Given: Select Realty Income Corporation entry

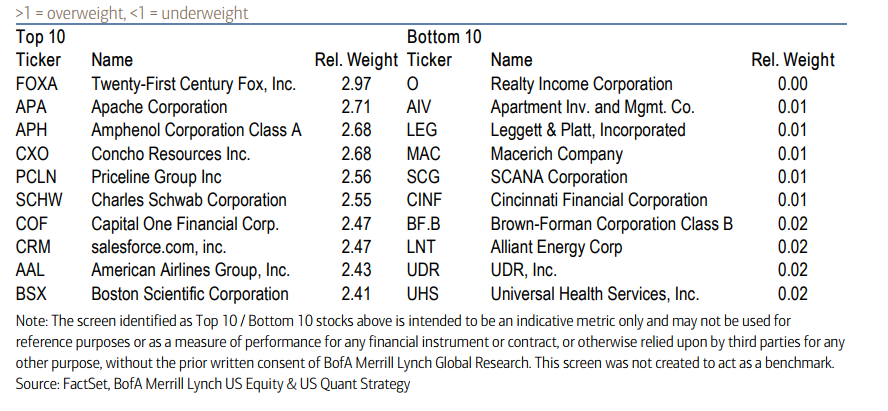Looking at the screenshot, I should tap(581, 84).
